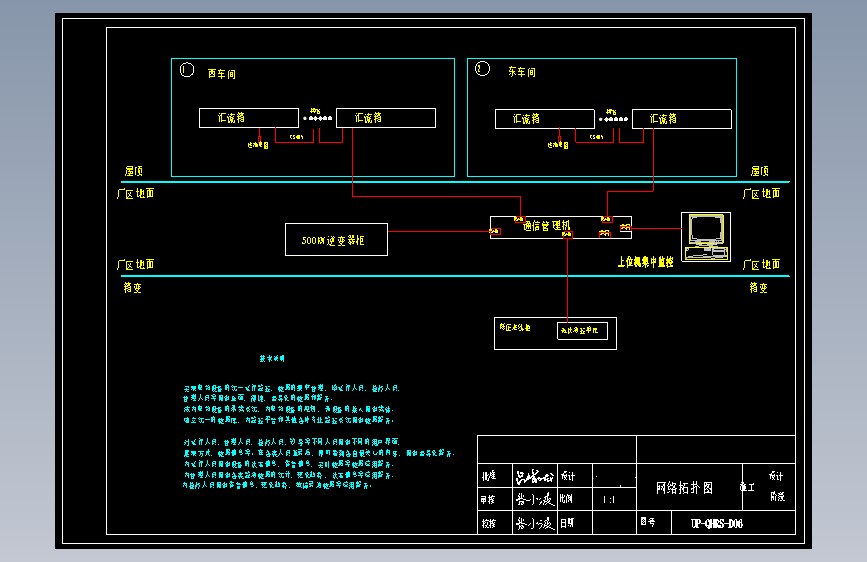The image size is (867, 562).
Task: Select the signature next to 审核
Action: point(534,499)
